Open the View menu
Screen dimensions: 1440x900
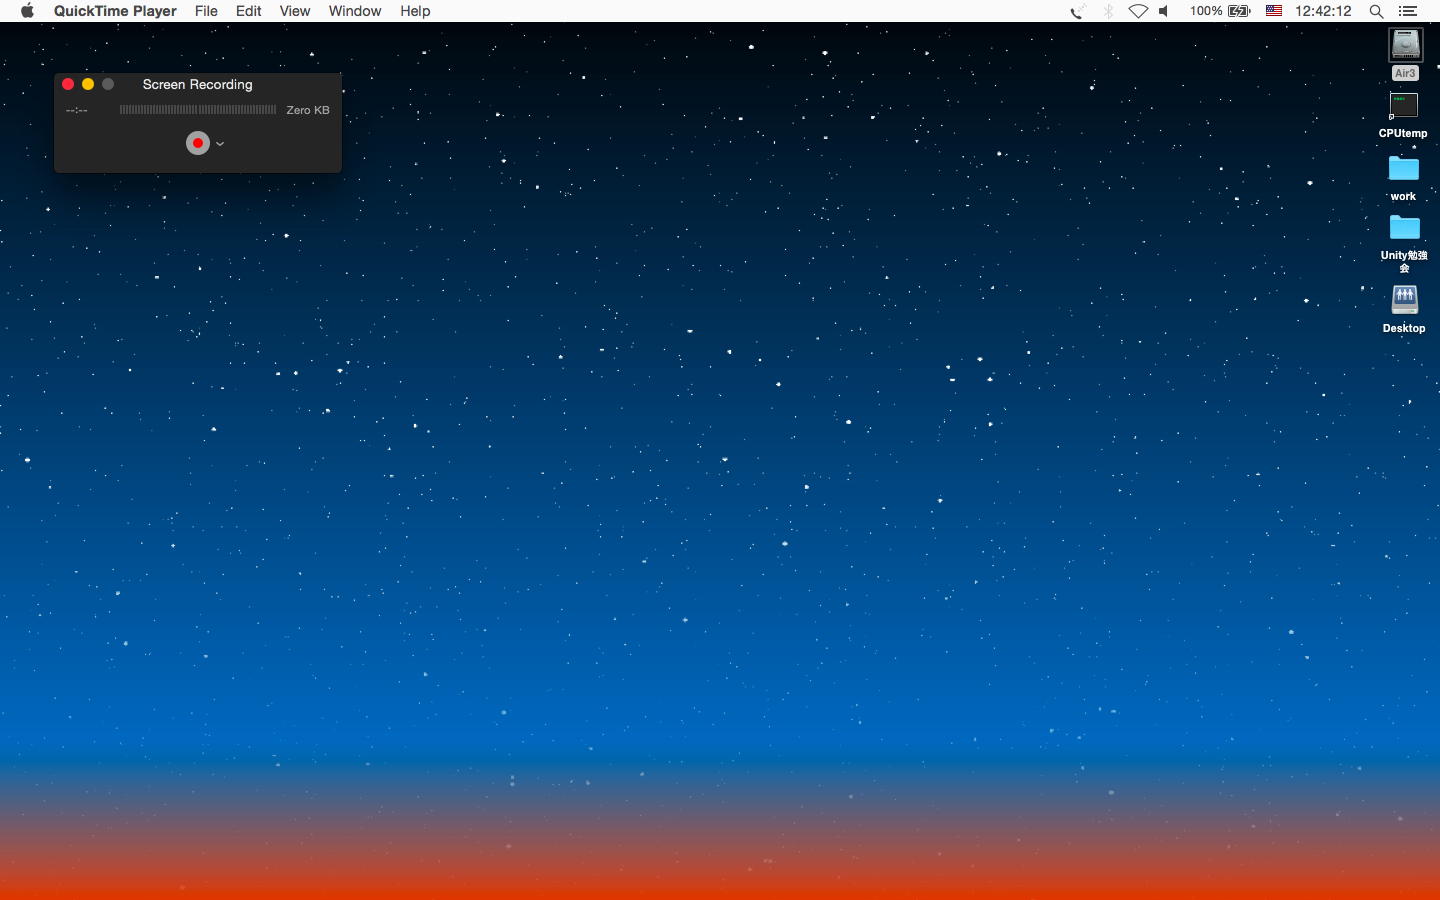[294, 11]
